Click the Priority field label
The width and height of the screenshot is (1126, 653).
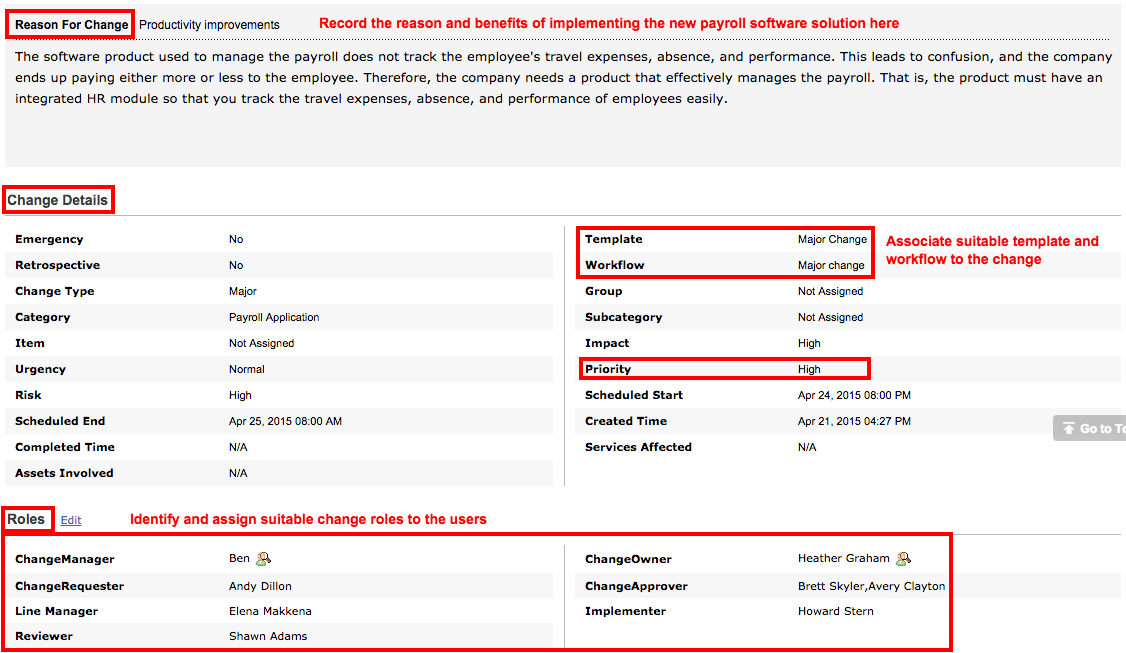point(608,369)
